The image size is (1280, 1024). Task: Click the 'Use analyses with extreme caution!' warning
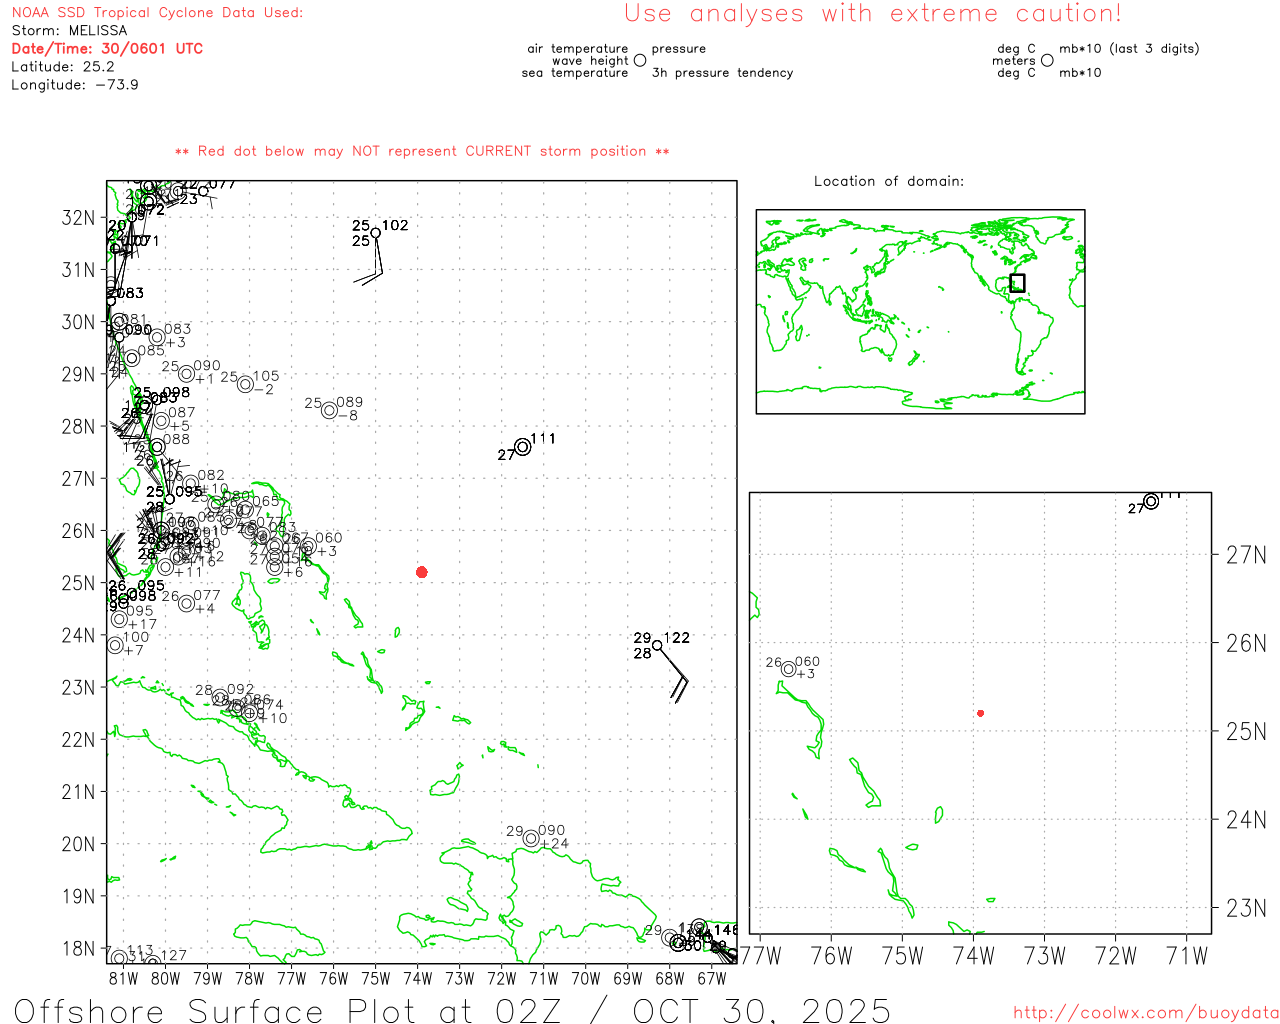(x=873, y=14)
